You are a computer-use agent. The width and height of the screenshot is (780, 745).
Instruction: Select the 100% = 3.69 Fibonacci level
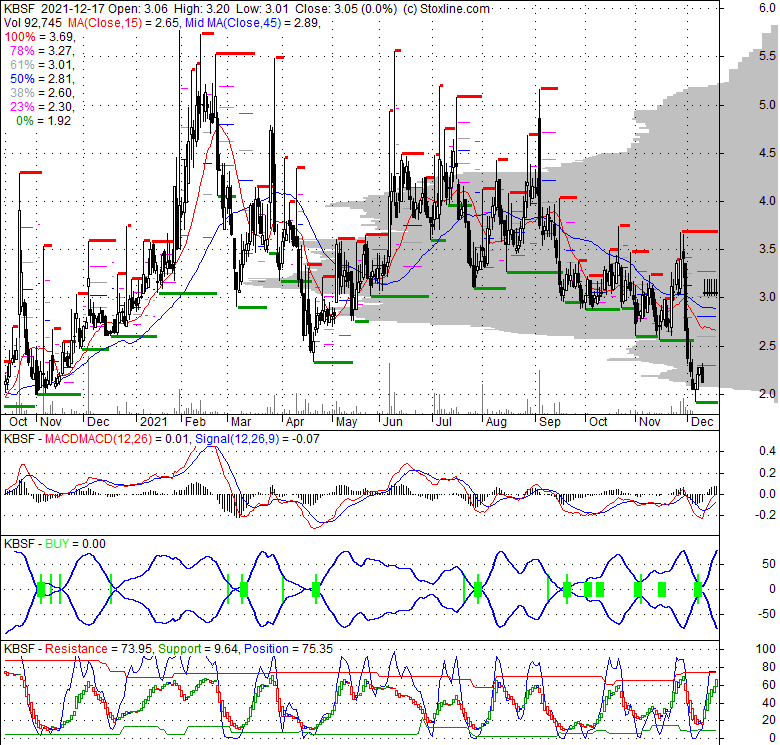click(39, 37)
